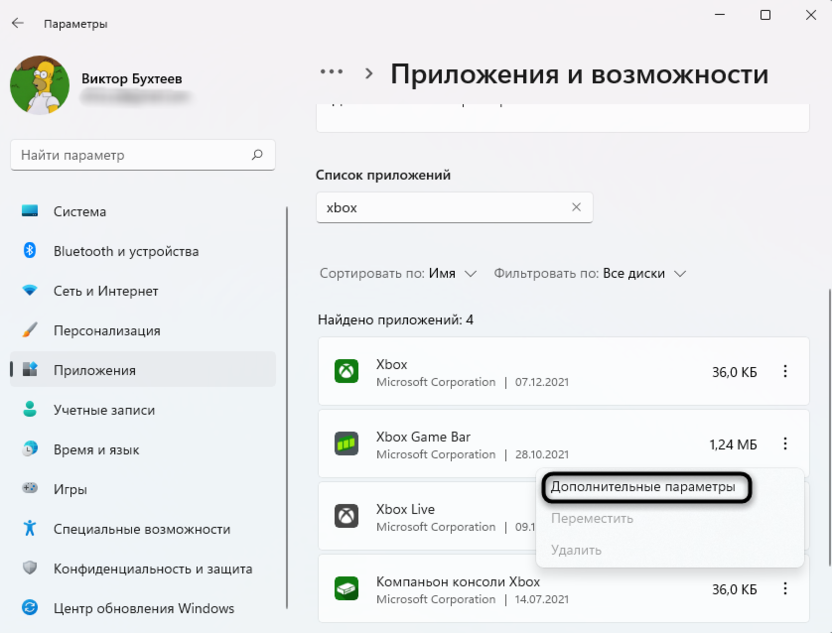Expand breadcrumb ellipsis menu
Screen dimensions: 832x633
pos(332,72)
